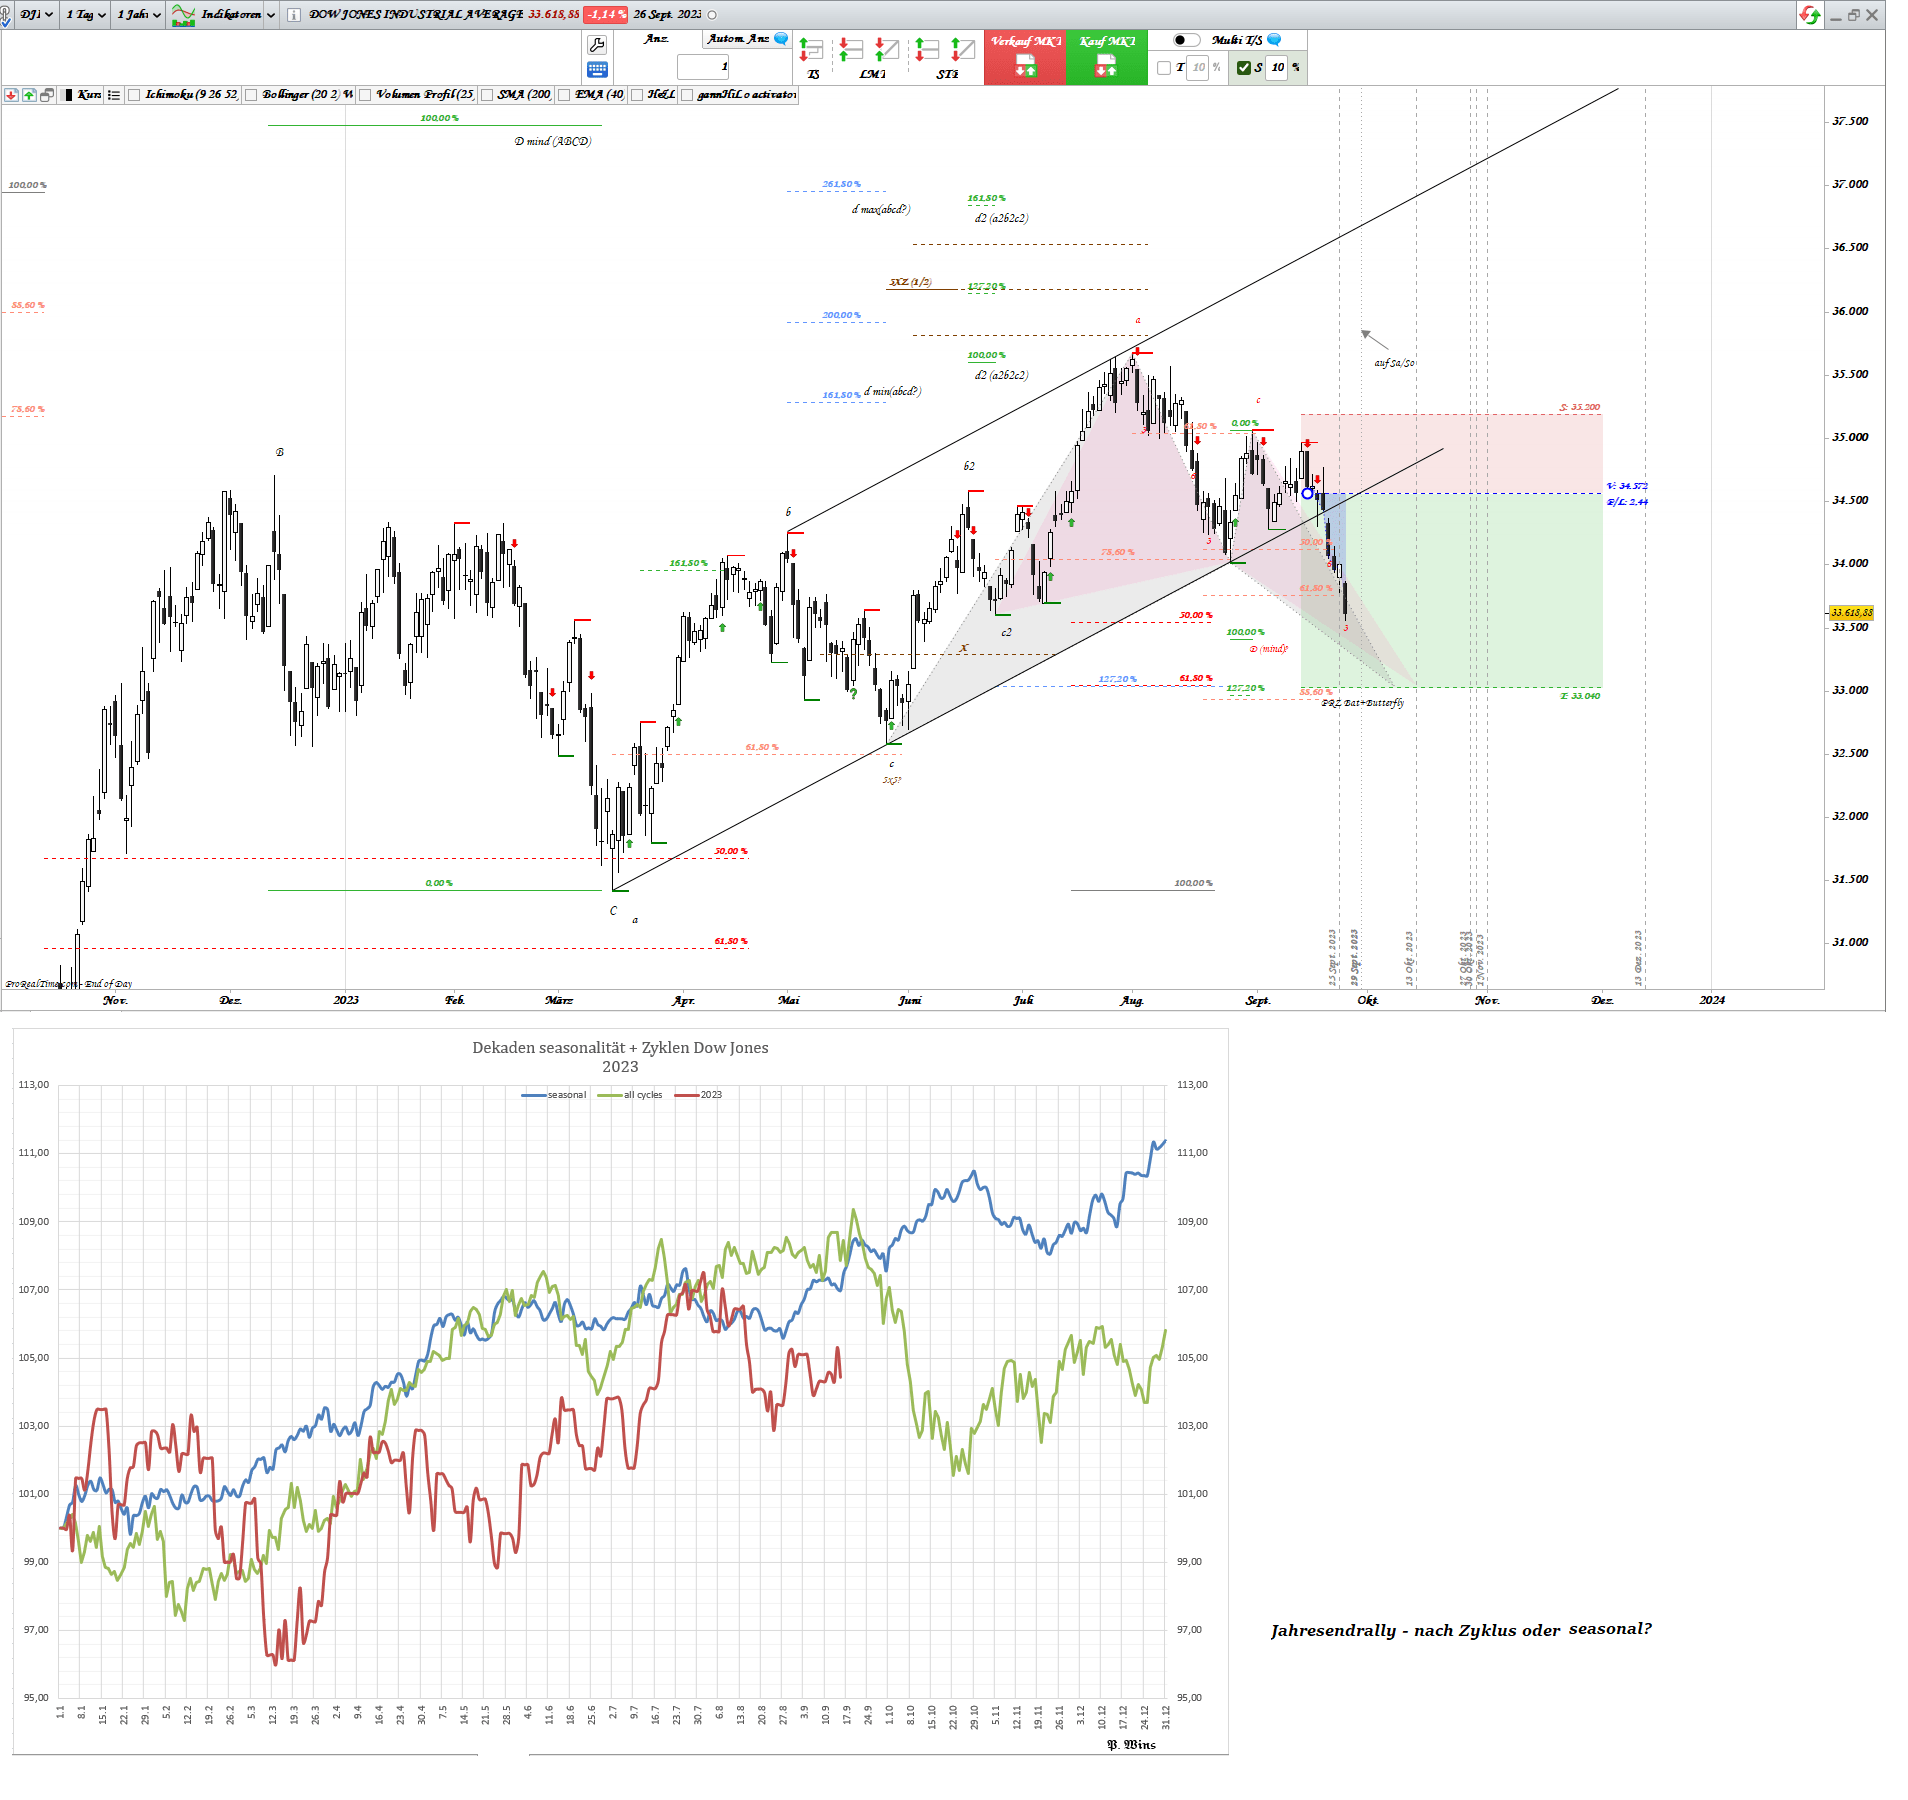Click the Verkauf MKT sell button

coord(1025,57)
